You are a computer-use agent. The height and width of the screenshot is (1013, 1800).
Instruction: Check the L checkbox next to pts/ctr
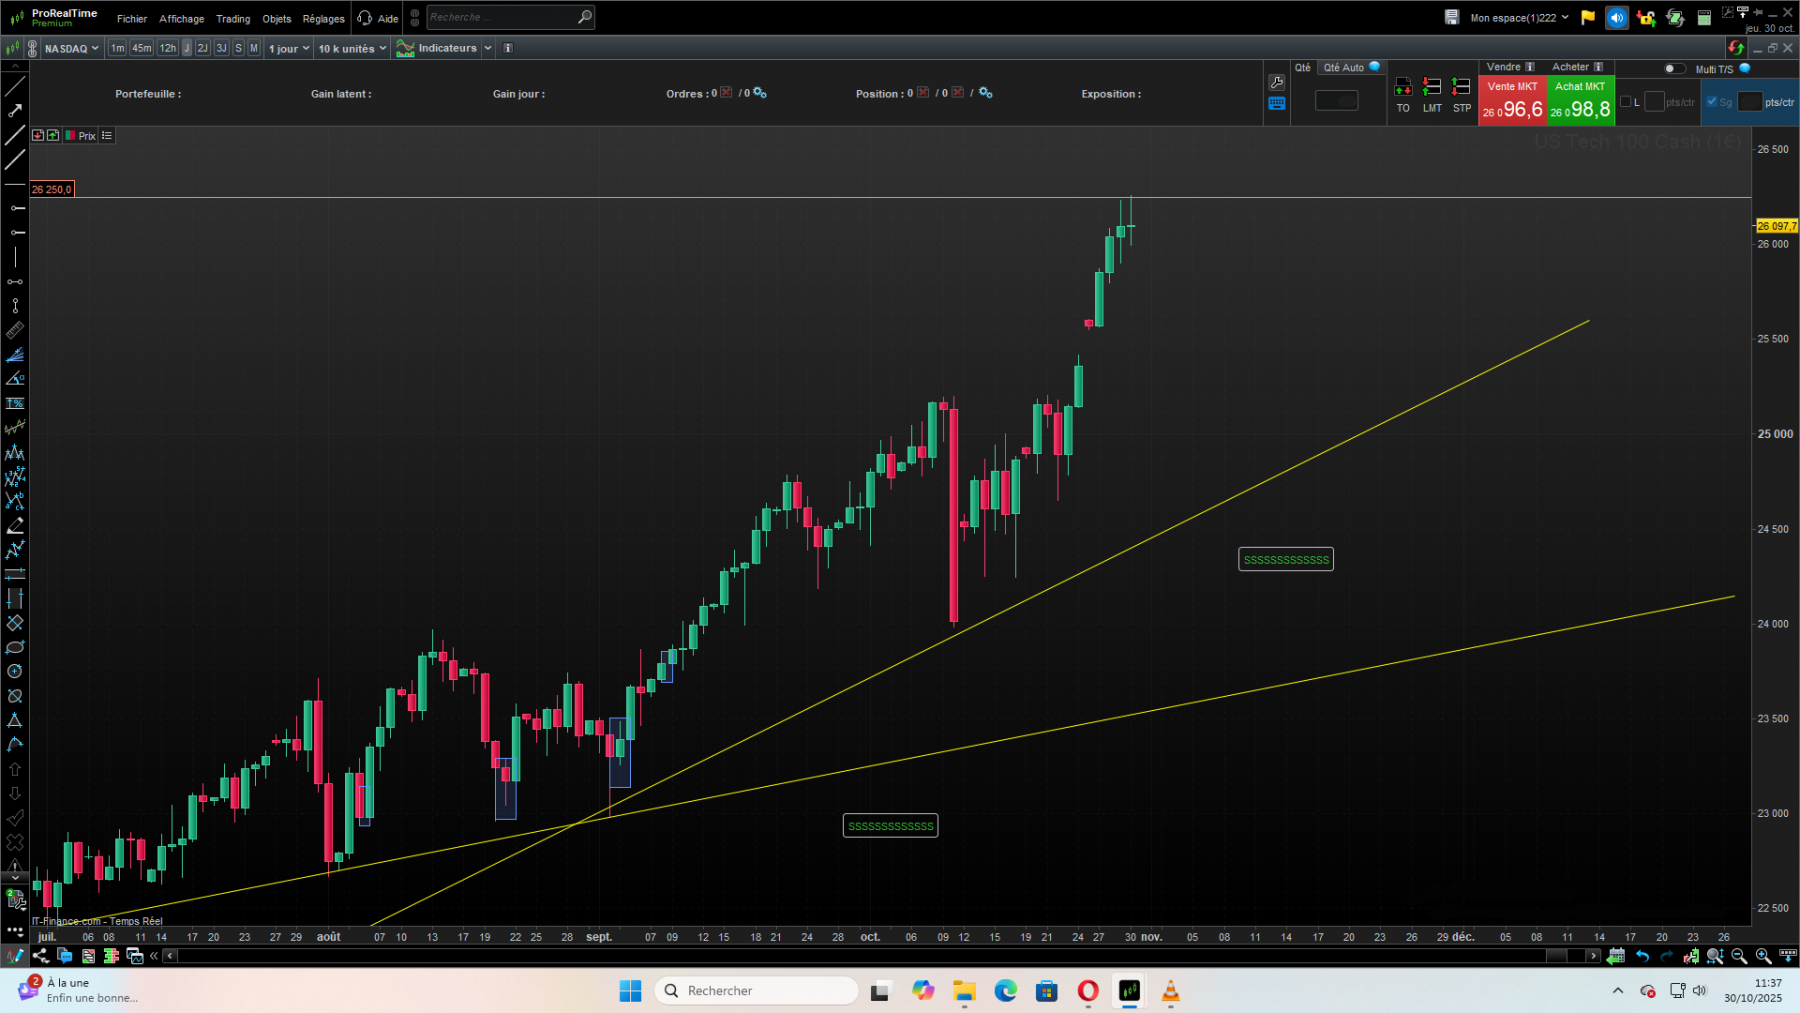[1626, 102]
